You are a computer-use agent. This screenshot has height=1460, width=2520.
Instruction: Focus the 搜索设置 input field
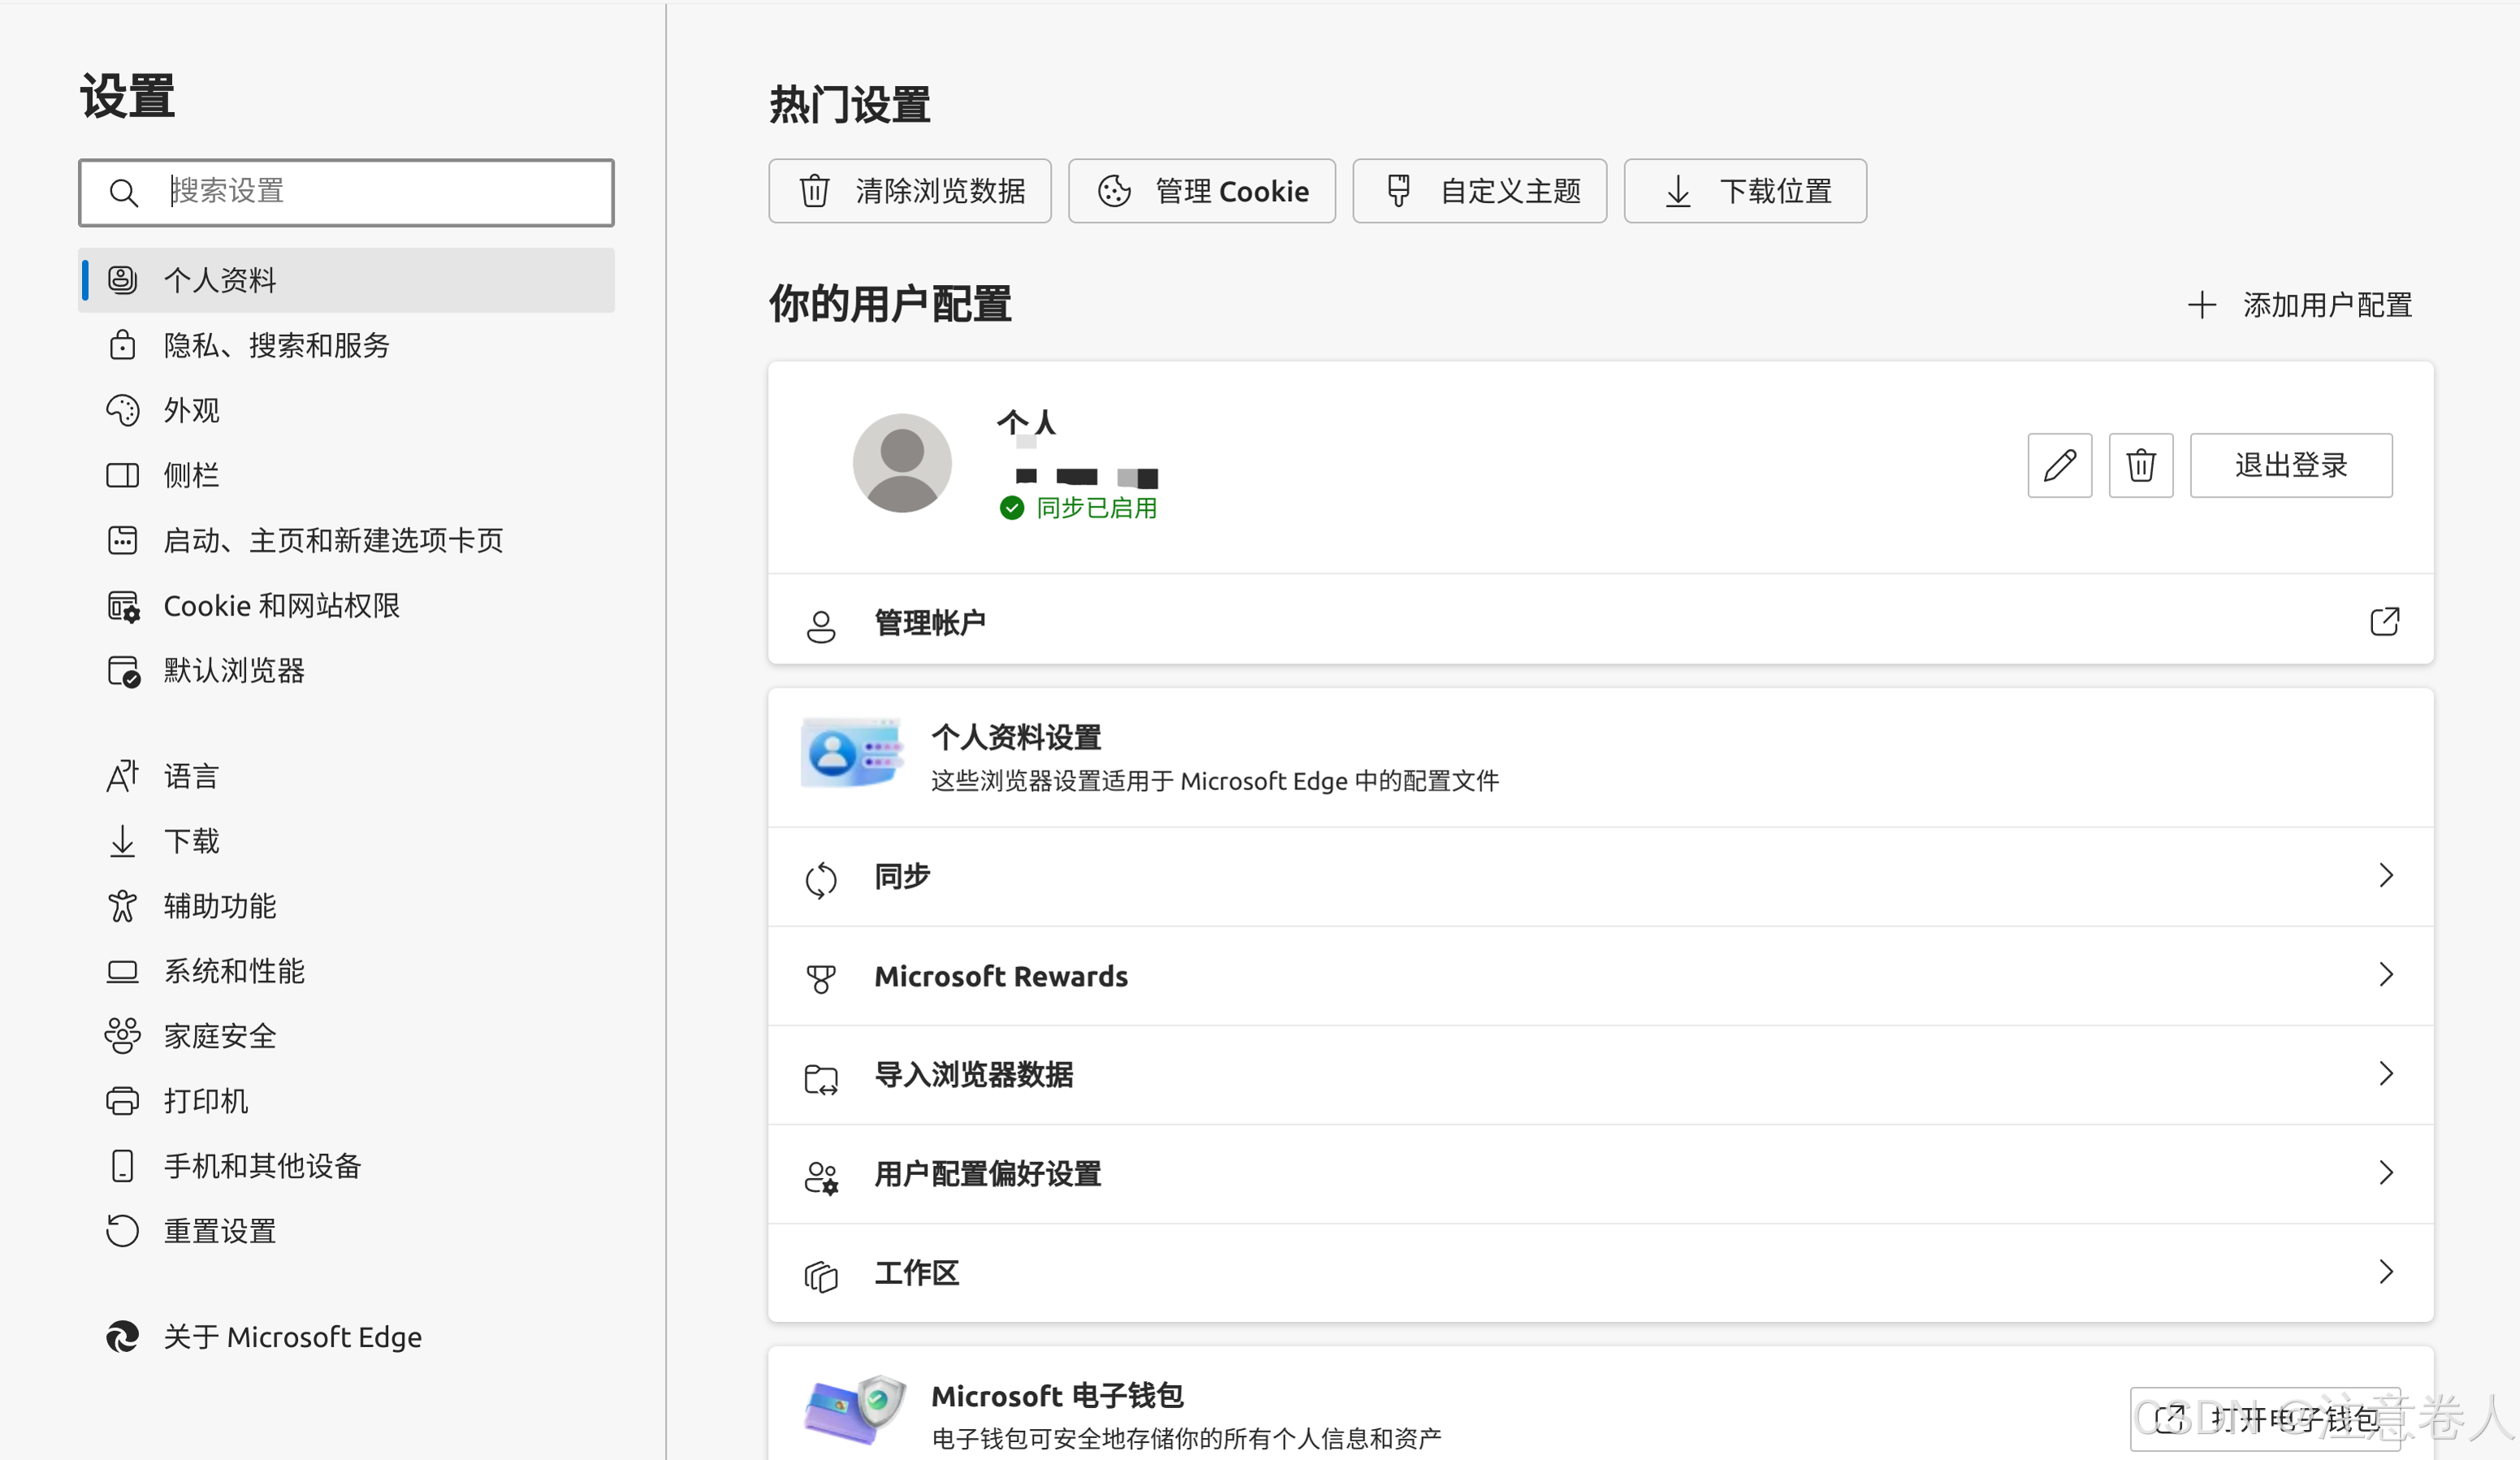point(380,192)
